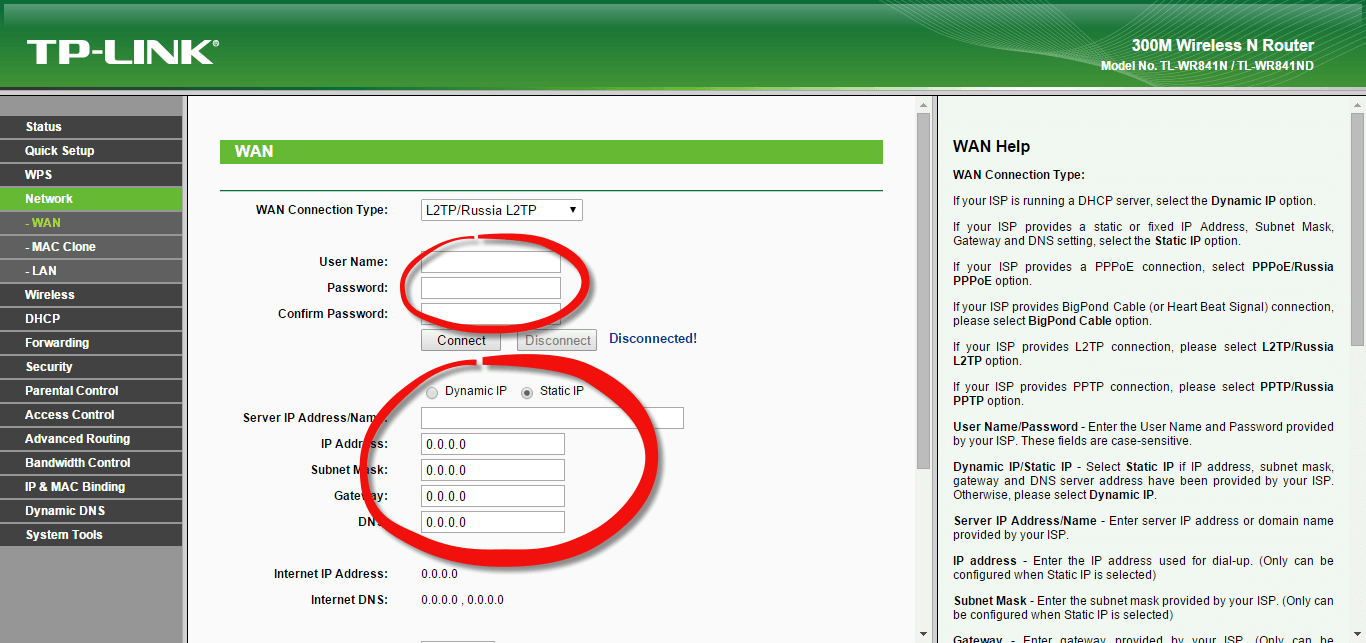The width and height of the screenshot is (1366, 643).
Task: Go to the WPS page
Action: click(x=91, y=175)
